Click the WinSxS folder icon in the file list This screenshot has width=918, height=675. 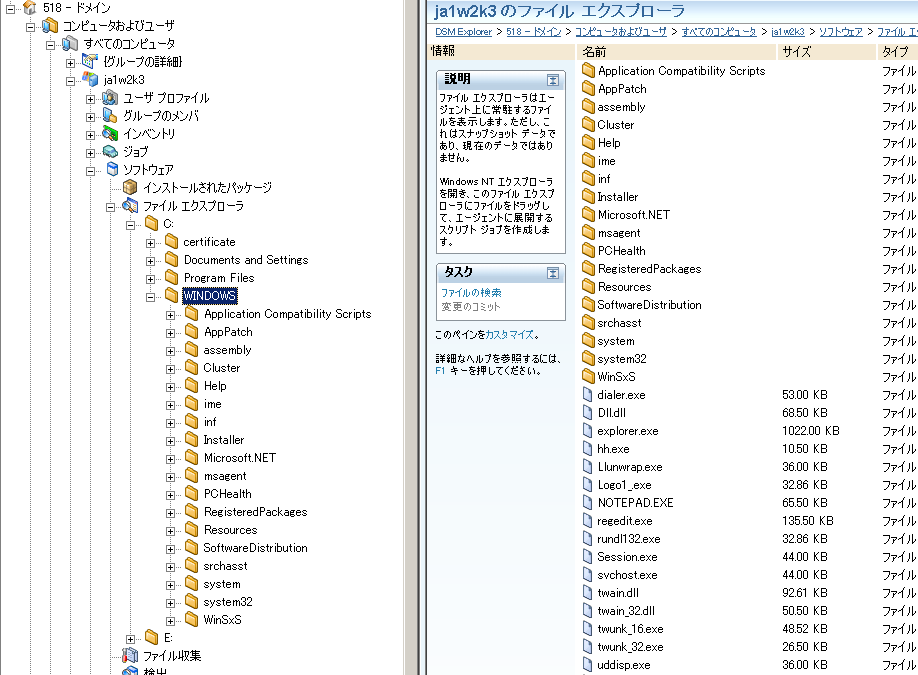(588, 376)
